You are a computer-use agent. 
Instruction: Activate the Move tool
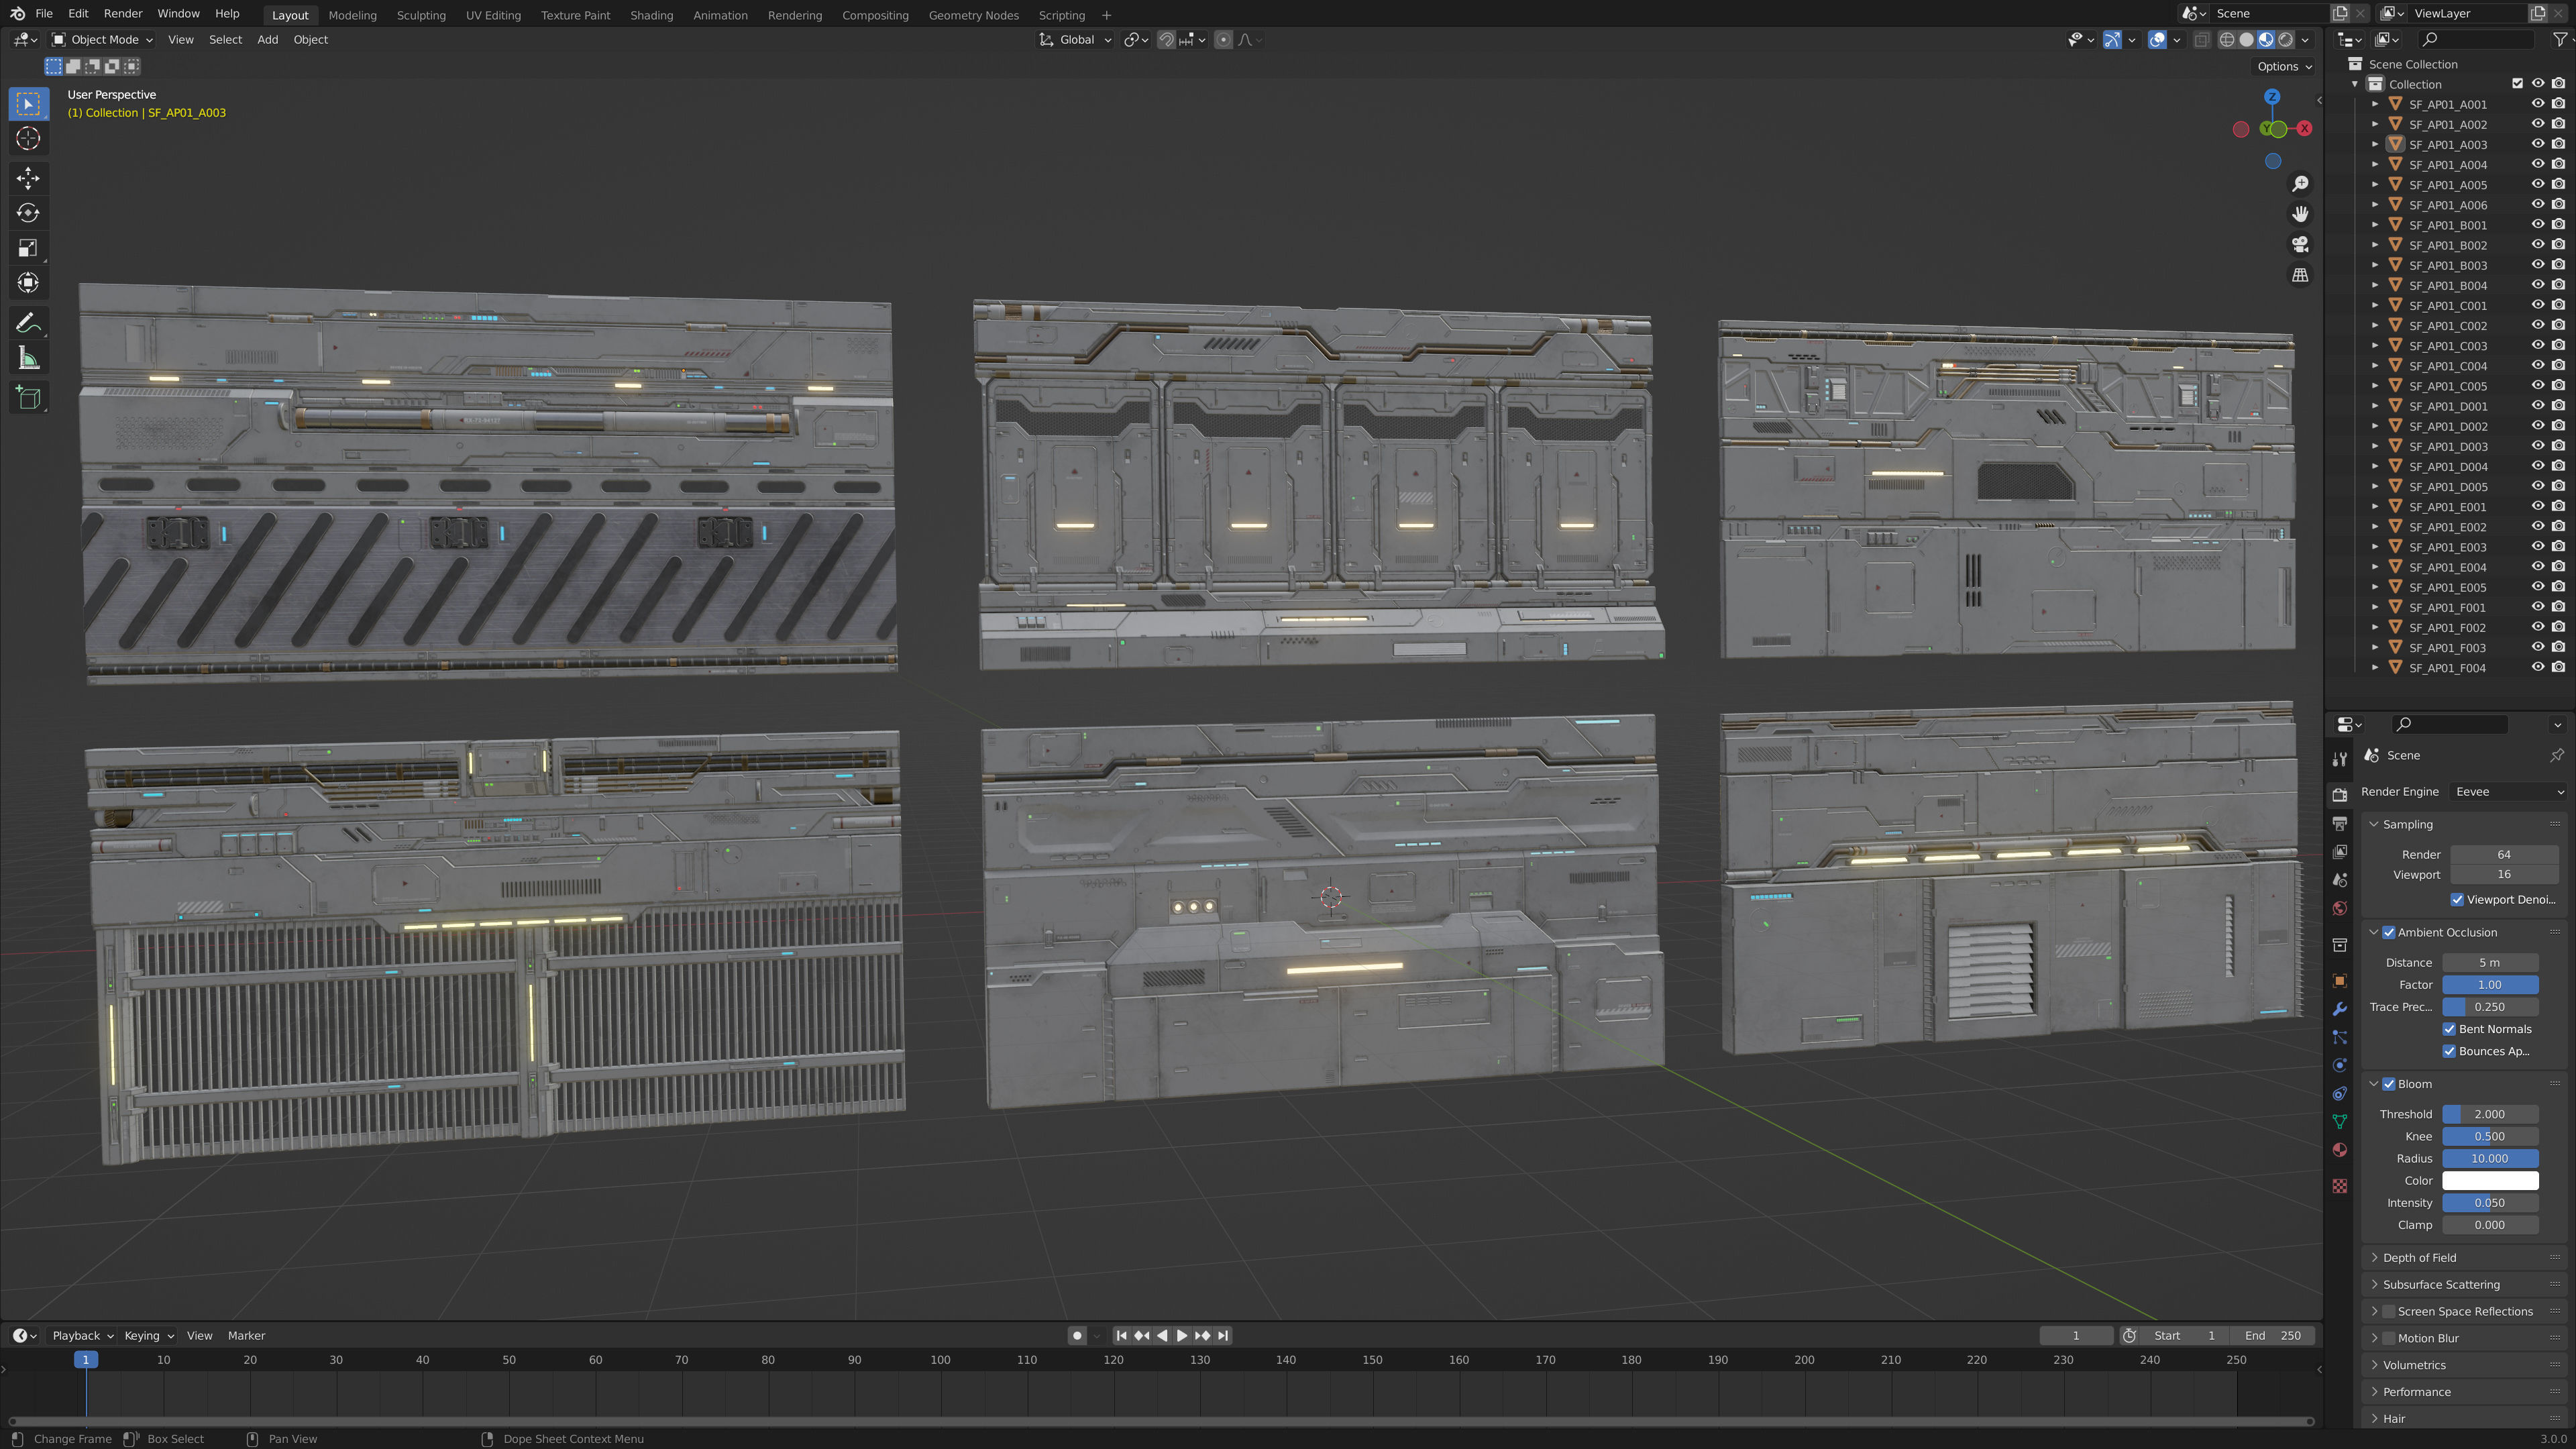pyautogui.click(x=28, y=178)
